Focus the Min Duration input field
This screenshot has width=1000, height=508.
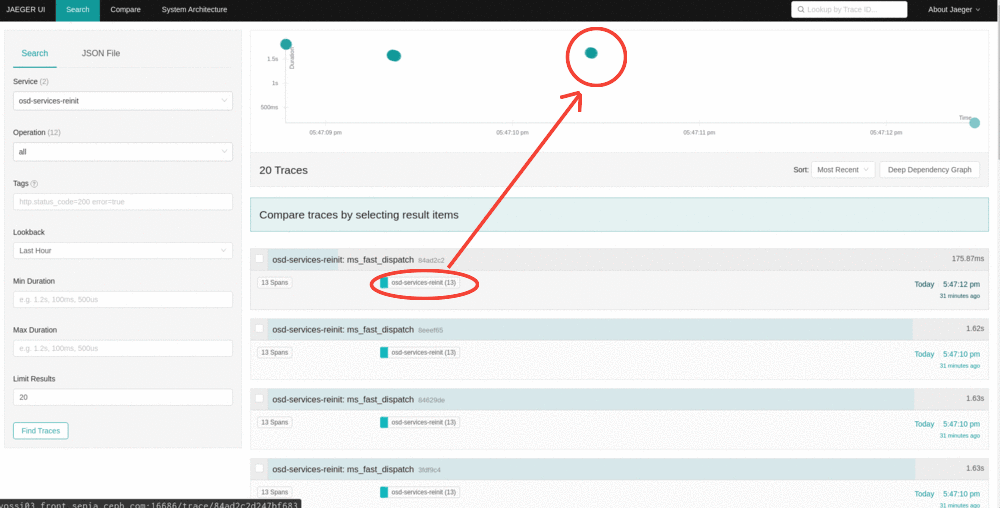click(123, 299)
